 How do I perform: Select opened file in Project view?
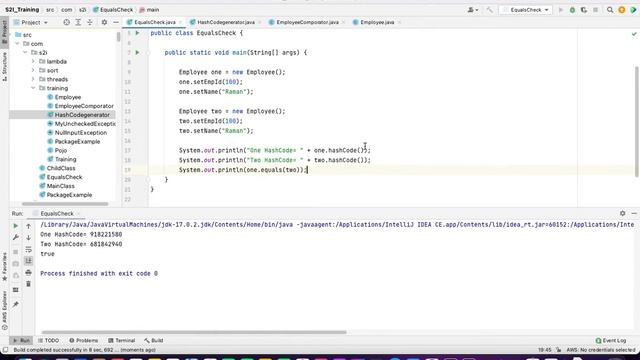click(67, 22)
